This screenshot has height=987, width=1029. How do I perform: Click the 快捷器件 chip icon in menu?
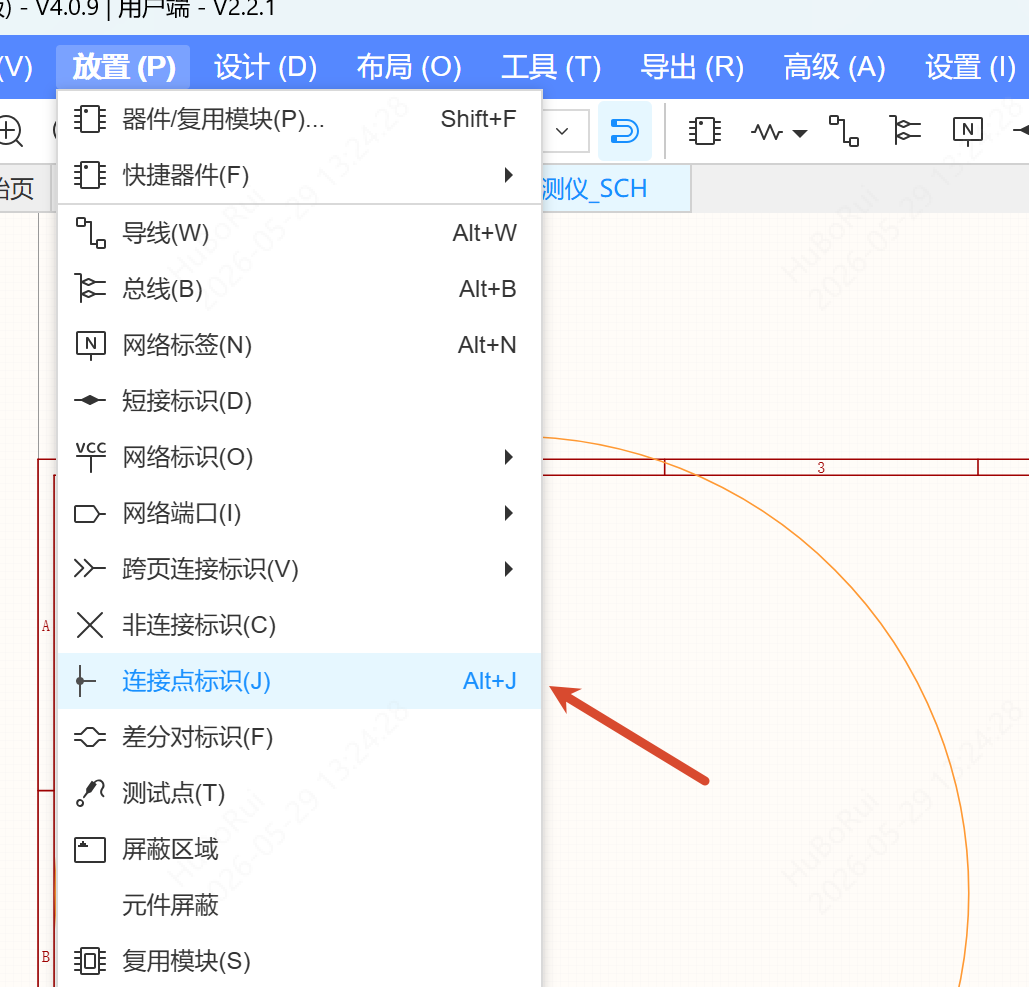tap(90, 175)
